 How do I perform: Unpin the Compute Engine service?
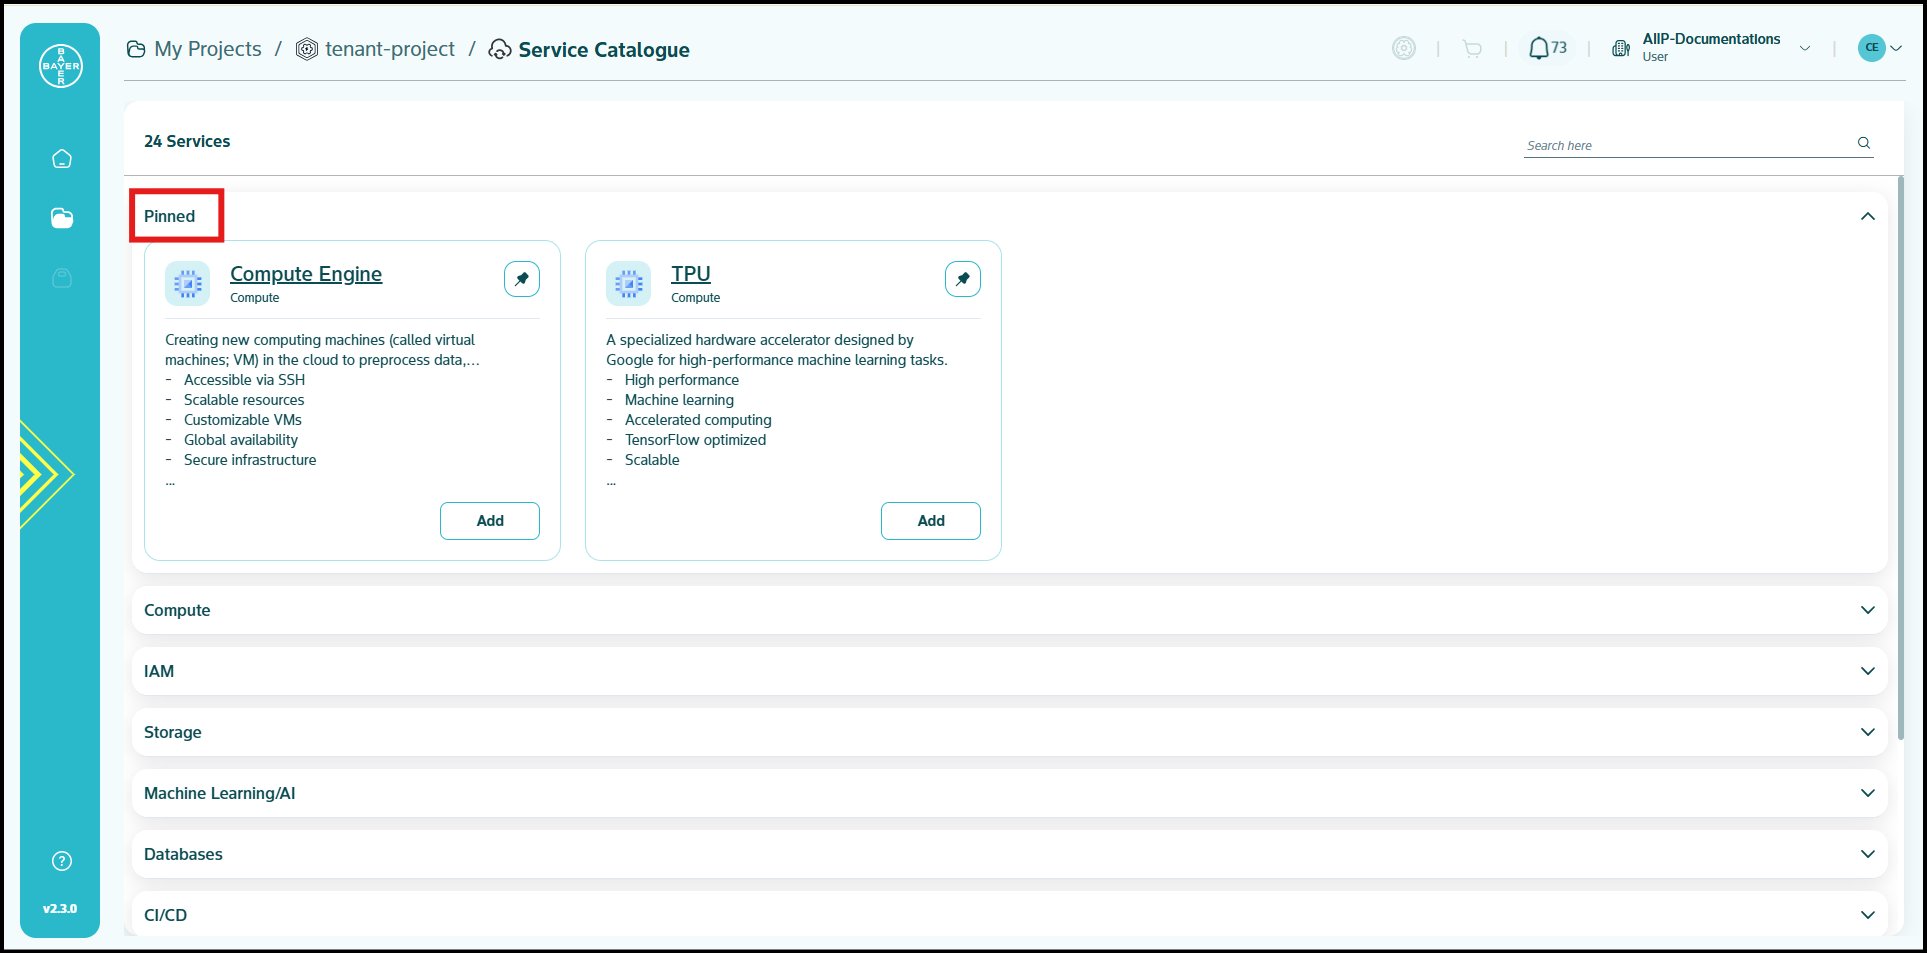point(522,279)
